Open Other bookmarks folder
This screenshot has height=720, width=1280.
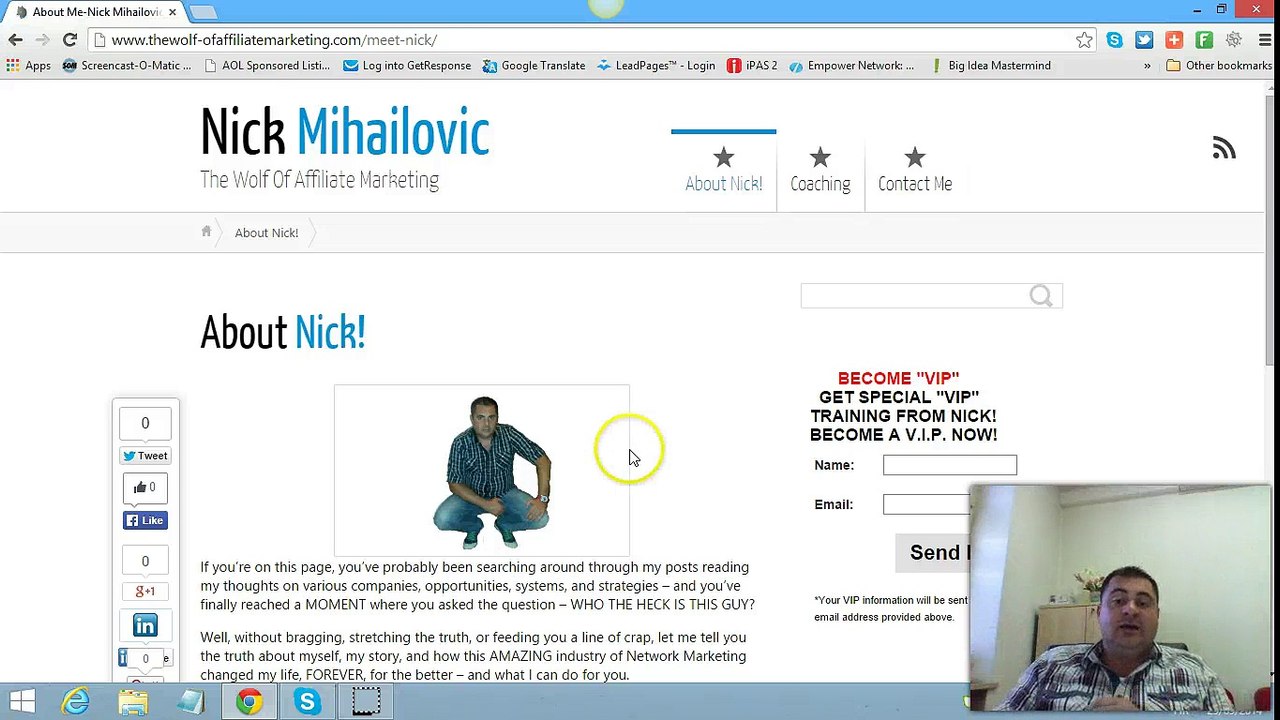1219,66
